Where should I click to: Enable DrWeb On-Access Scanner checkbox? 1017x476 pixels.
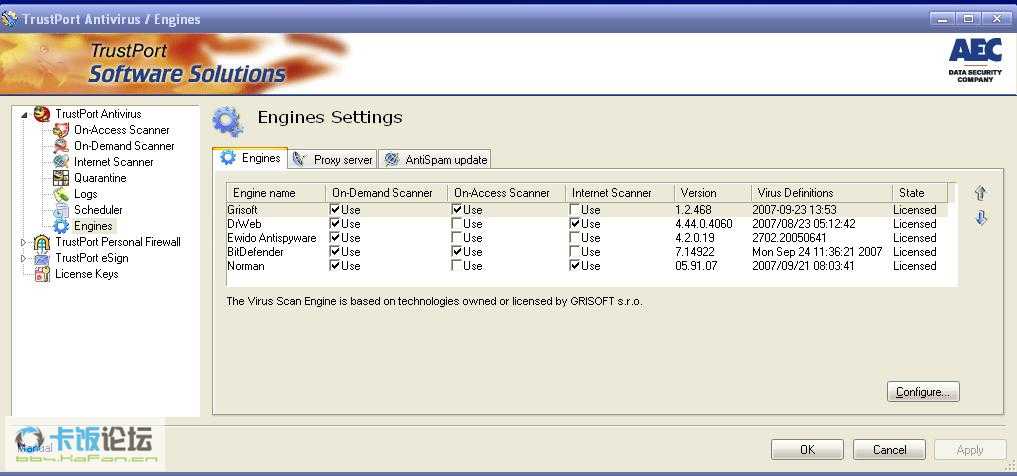(457, 224)
